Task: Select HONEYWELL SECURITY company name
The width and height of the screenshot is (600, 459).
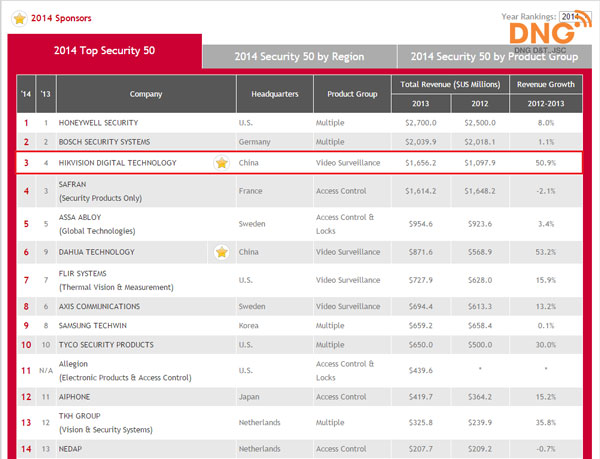Action: (x=98, y=123)
